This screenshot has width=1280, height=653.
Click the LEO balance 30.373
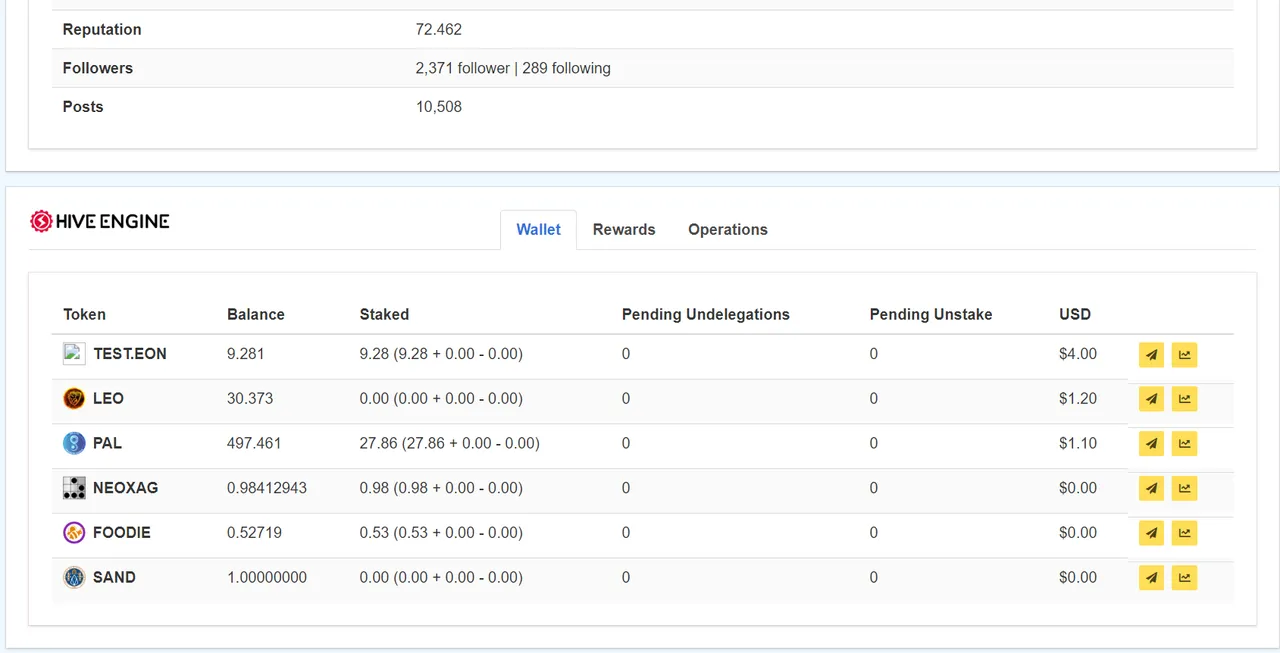(250, 398)
